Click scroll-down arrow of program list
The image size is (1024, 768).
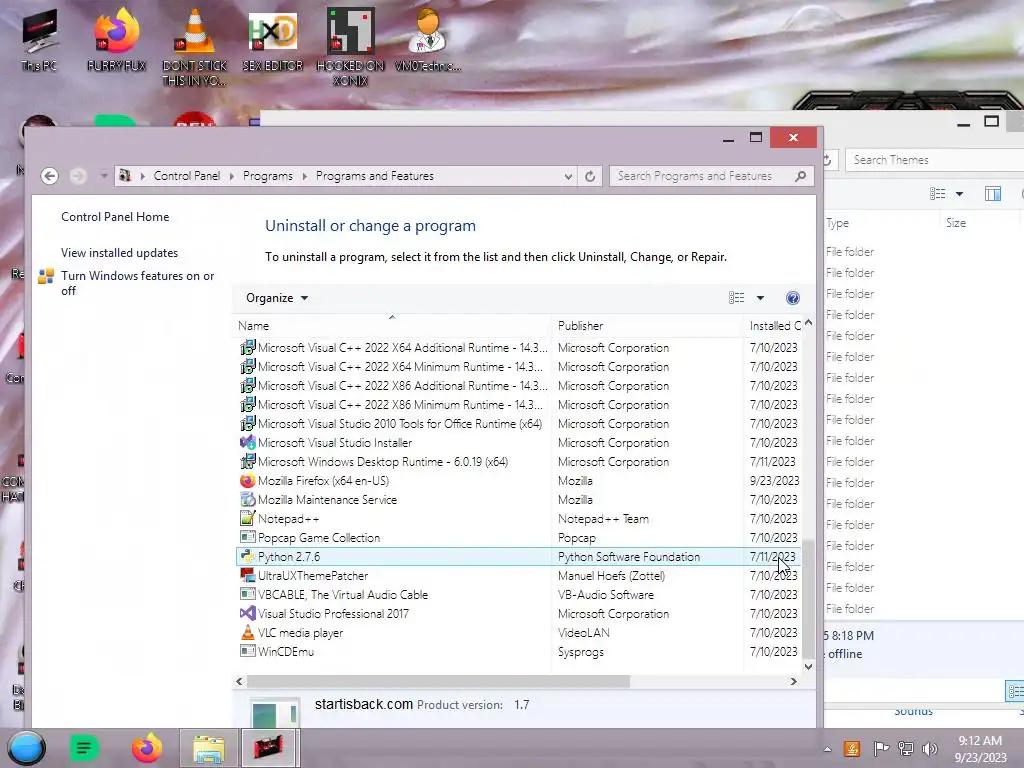808,667
